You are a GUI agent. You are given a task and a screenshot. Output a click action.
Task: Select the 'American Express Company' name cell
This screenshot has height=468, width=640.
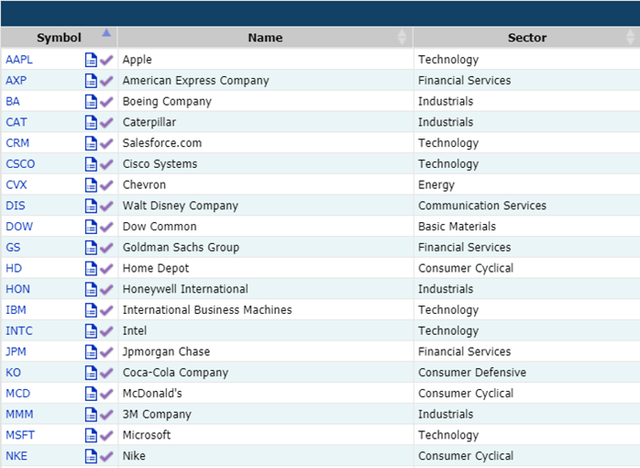click(266, 80)
